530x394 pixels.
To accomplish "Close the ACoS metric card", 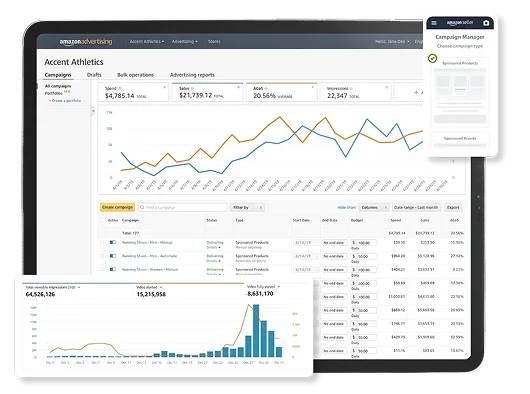I will (313, 87).
